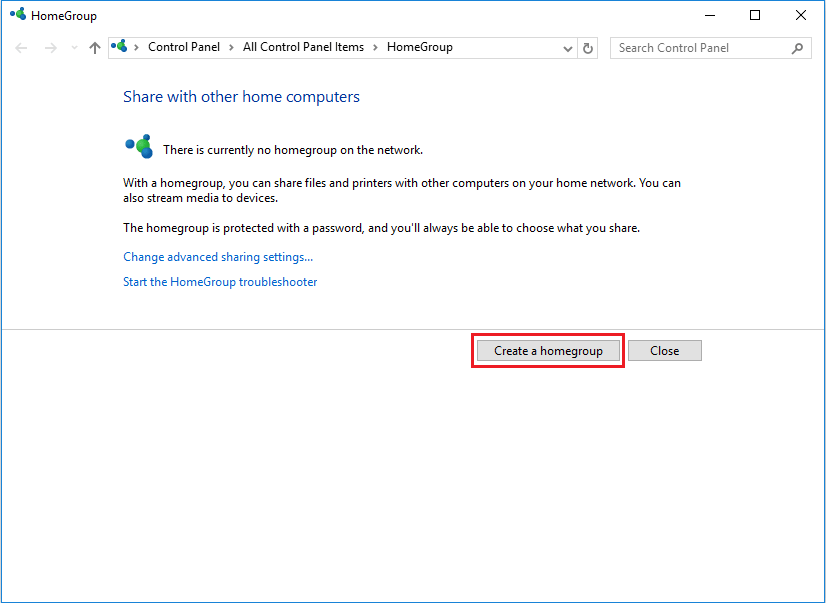Start the HomeGroup troubleshooter
The image size is (826, 603).
click(x=220, y=282)
